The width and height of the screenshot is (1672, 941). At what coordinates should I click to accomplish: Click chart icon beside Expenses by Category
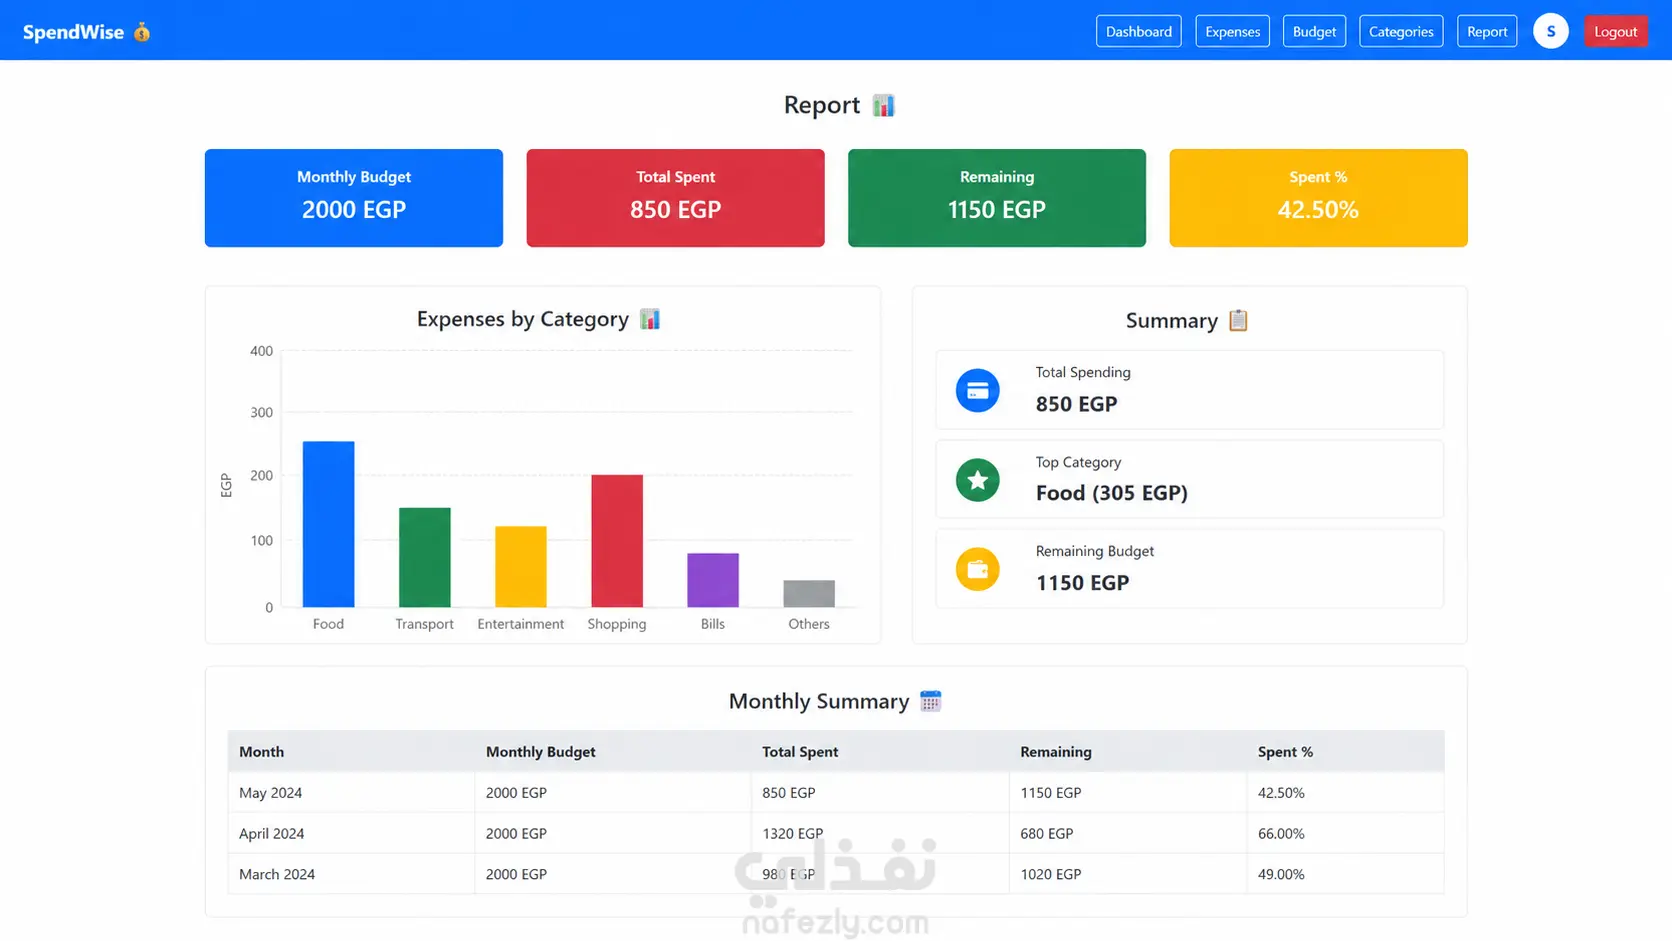(x=650, y=319)
